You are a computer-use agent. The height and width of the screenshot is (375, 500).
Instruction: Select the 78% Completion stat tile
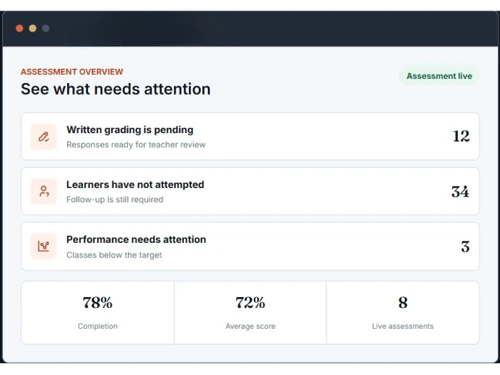pos(98,312)
